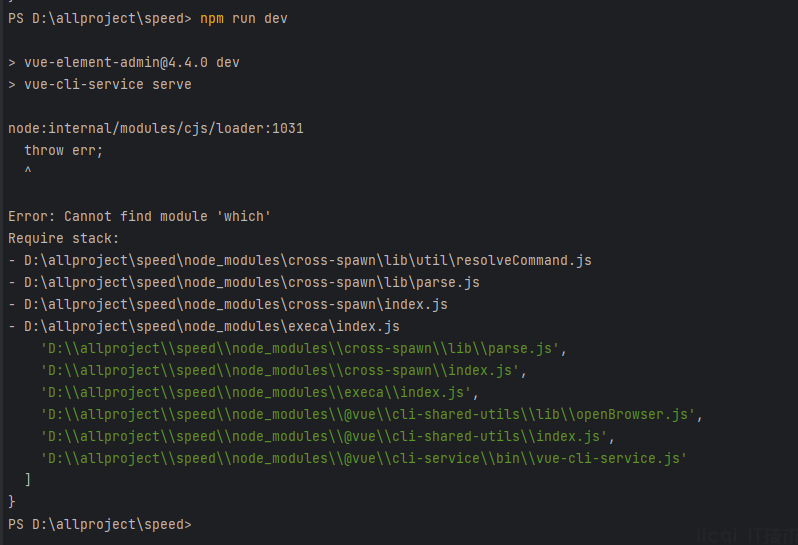The height and width of the screenshot is (545, 798).
Task: Click the final PS D:\allproject\speed> prompt
Action: coord(100,524)
